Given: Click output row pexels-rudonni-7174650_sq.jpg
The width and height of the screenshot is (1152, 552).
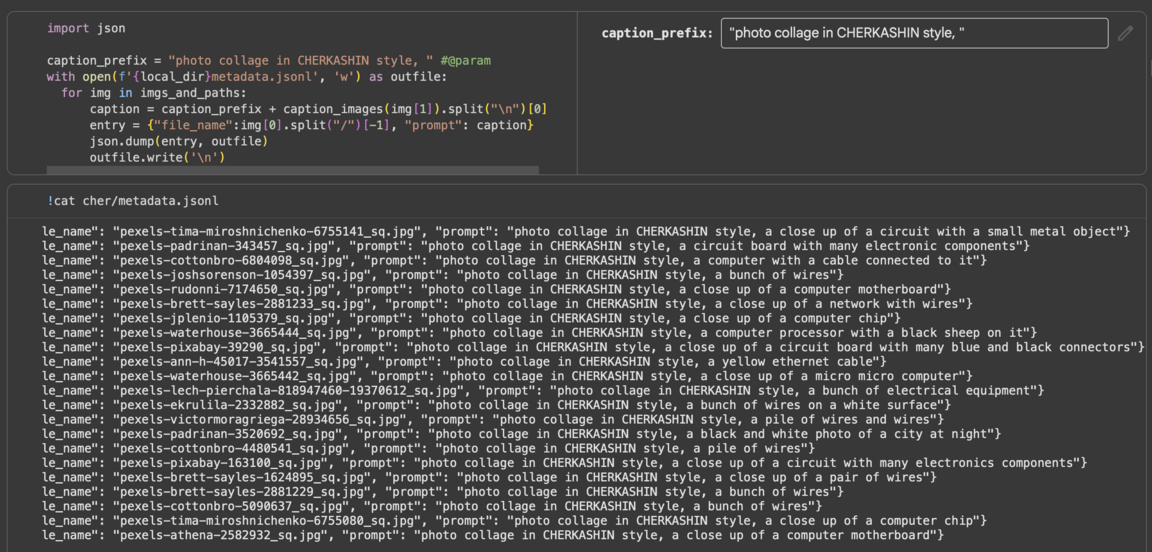Looking at the screenshot, I should [x=496, y=290].
